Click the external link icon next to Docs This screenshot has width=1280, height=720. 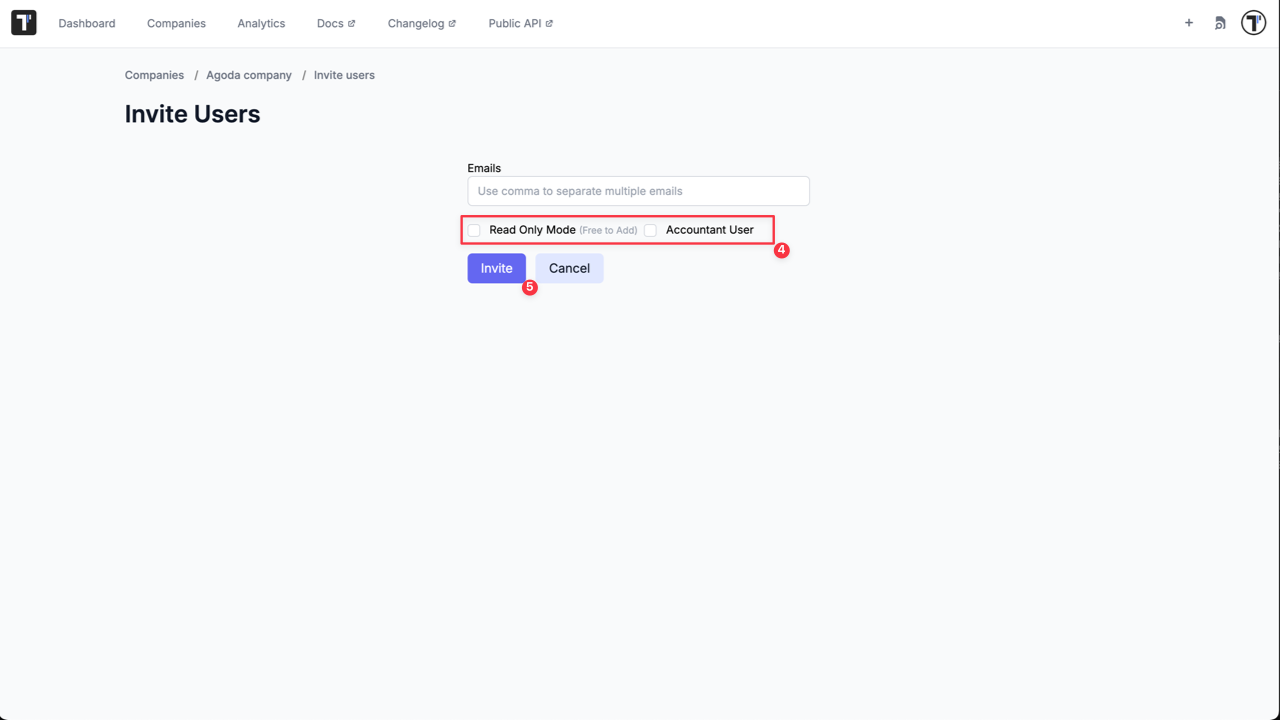(349, 21)
